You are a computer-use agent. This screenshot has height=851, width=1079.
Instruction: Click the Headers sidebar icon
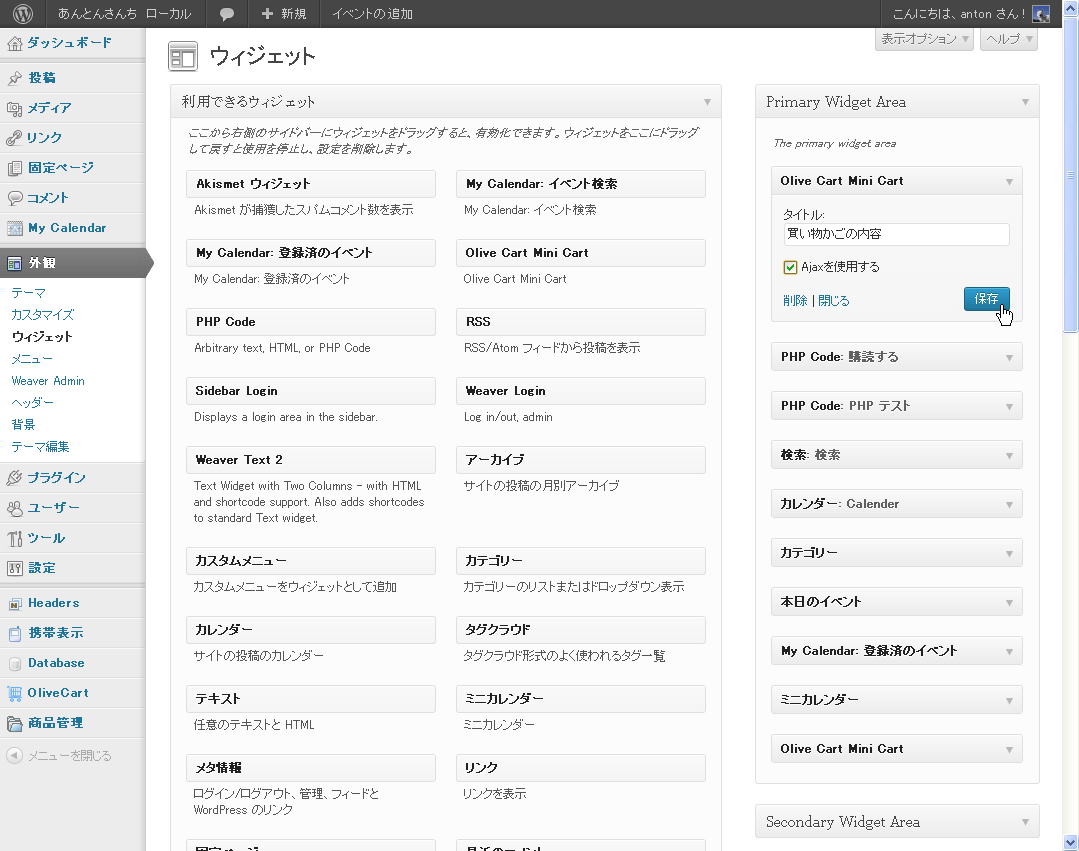14,603
